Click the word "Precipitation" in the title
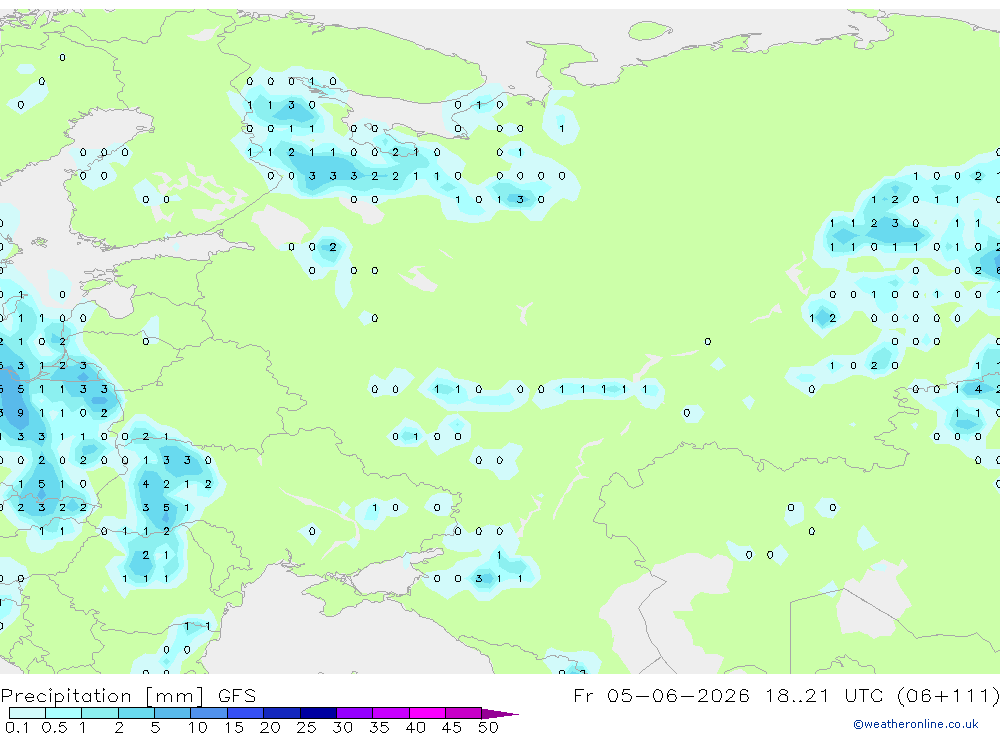The height and width of the screenshot is (733, 1000). 66,696
